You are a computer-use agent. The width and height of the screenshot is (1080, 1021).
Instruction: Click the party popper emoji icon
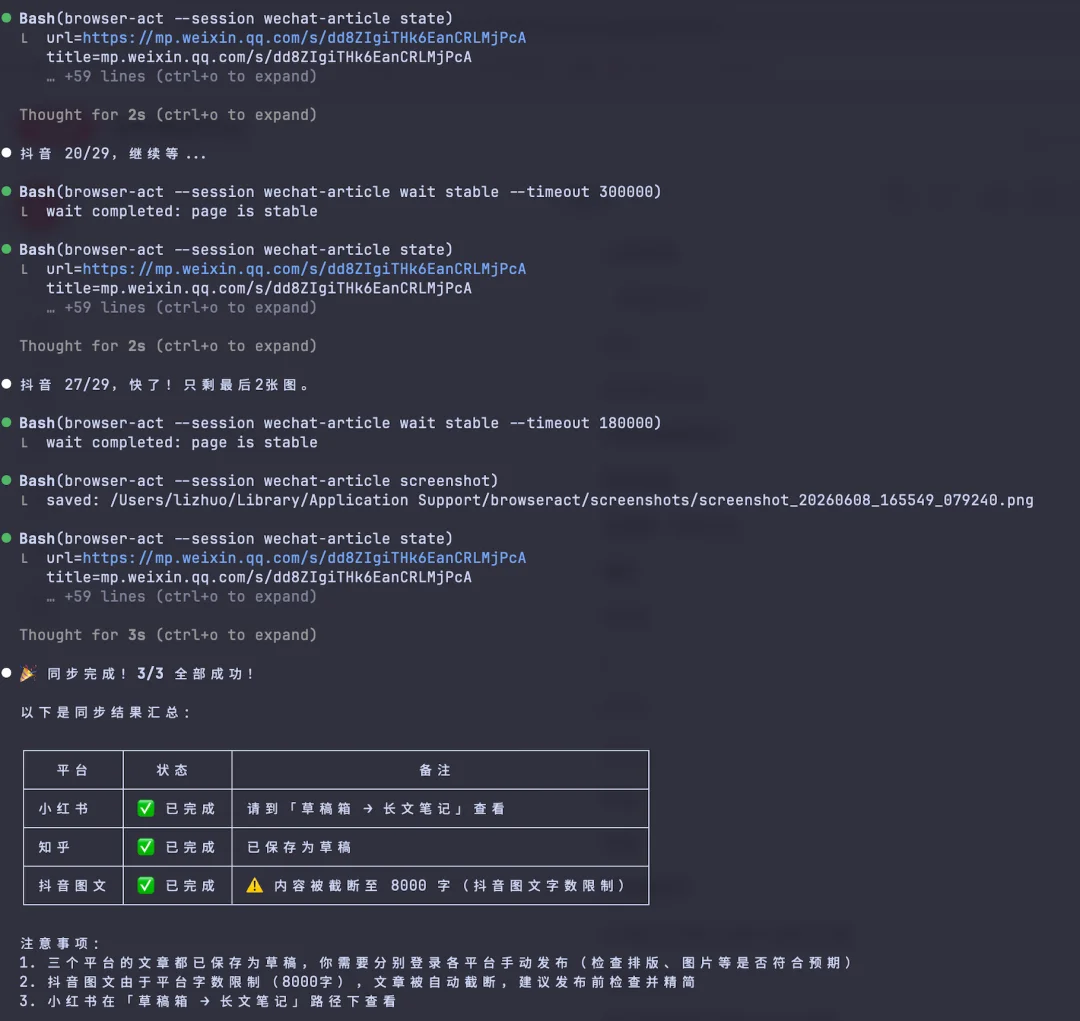click(28, 673)
